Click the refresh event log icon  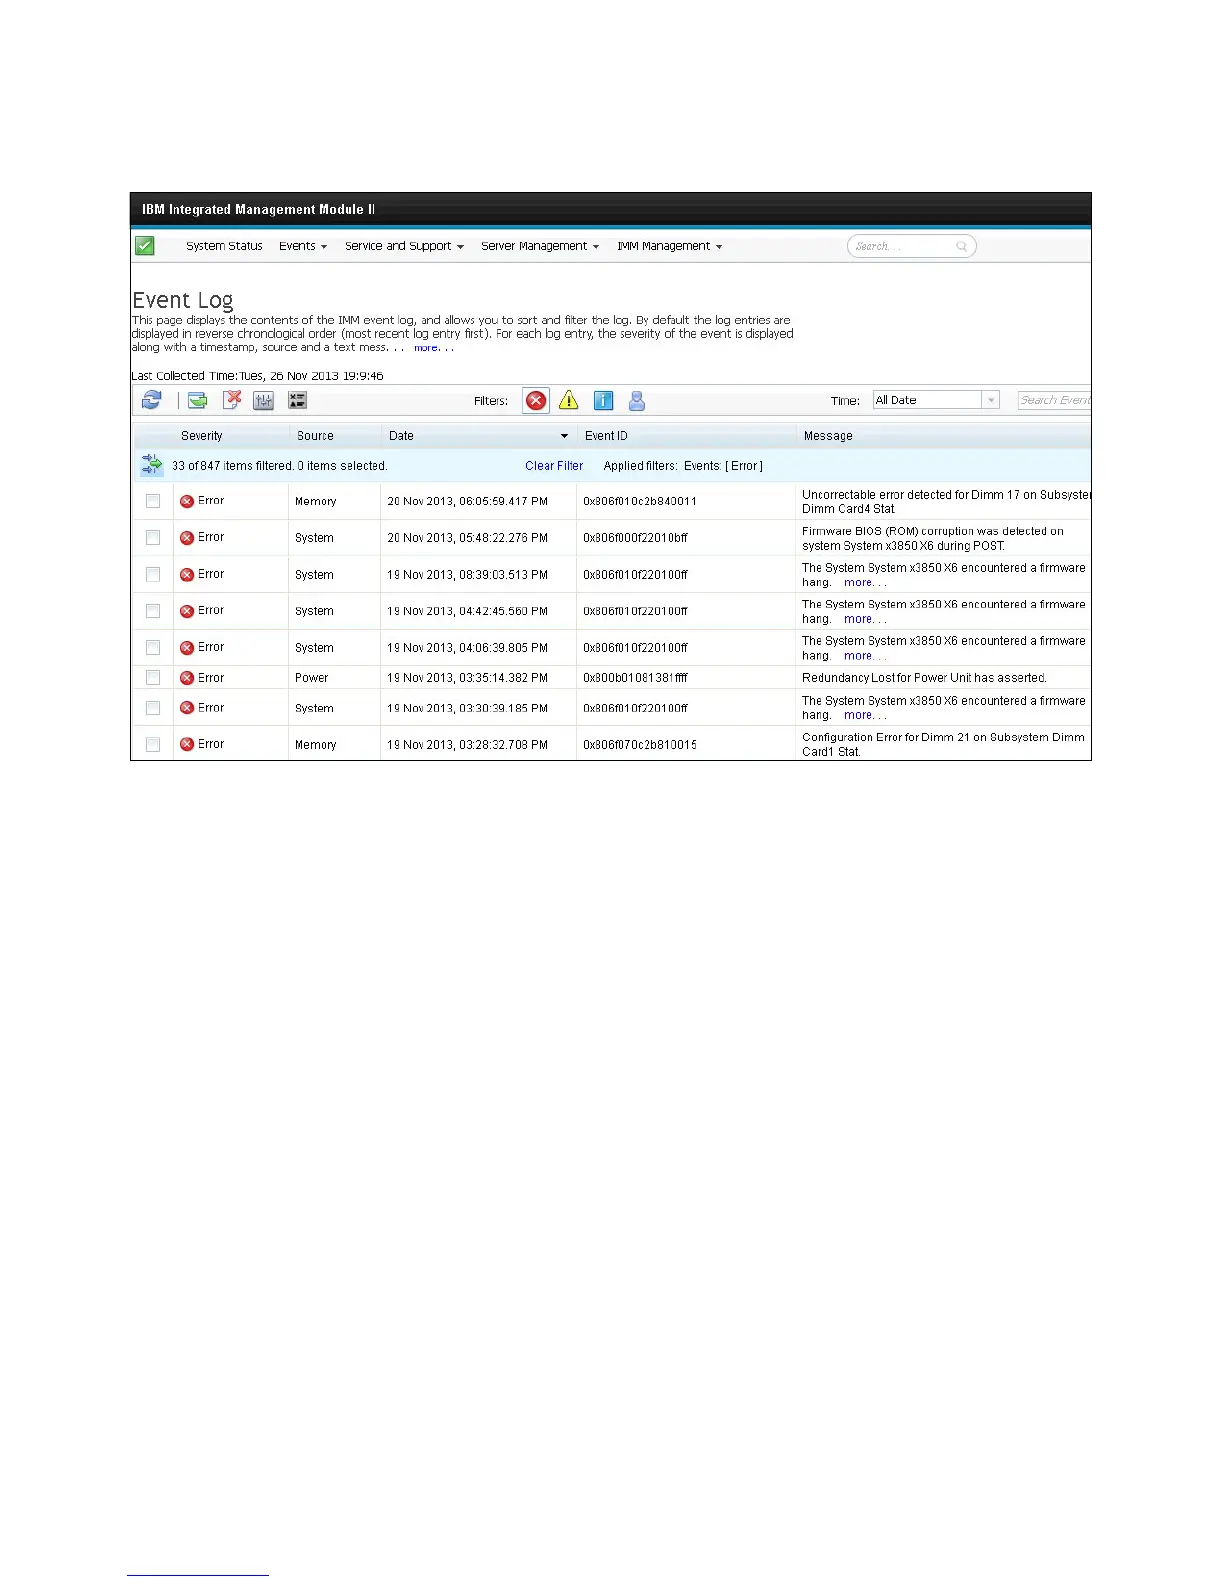tap(151, 400)
